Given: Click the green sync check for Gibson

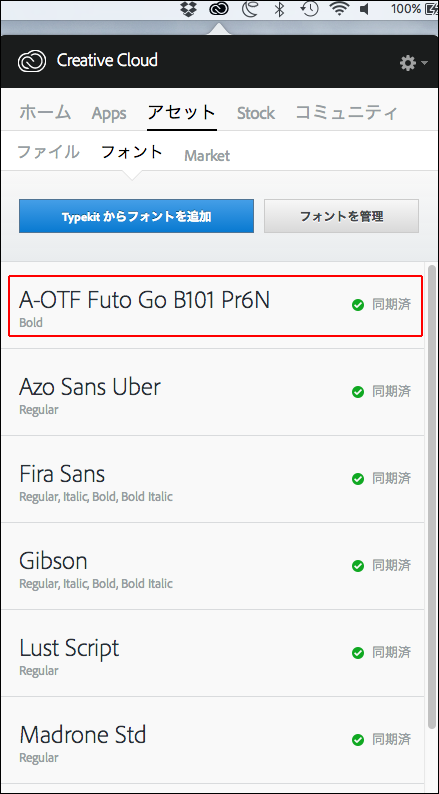Looking at the screenshot, I should 358,566.
